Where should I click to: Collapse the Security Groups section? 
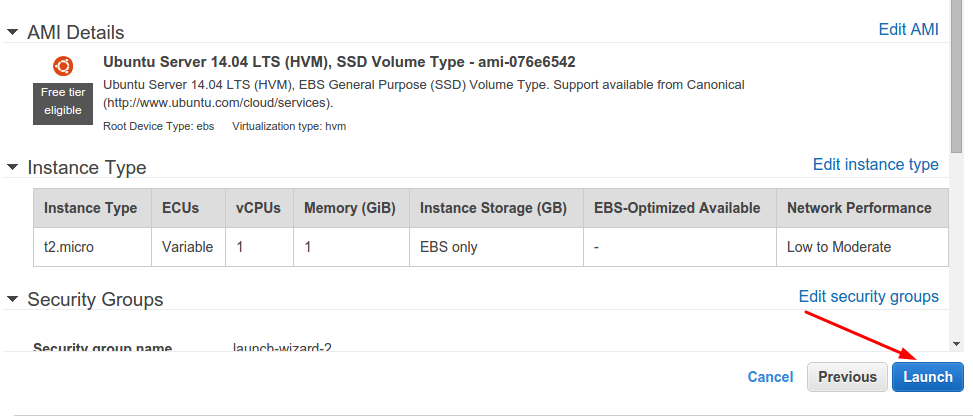[x=12, y=299]
